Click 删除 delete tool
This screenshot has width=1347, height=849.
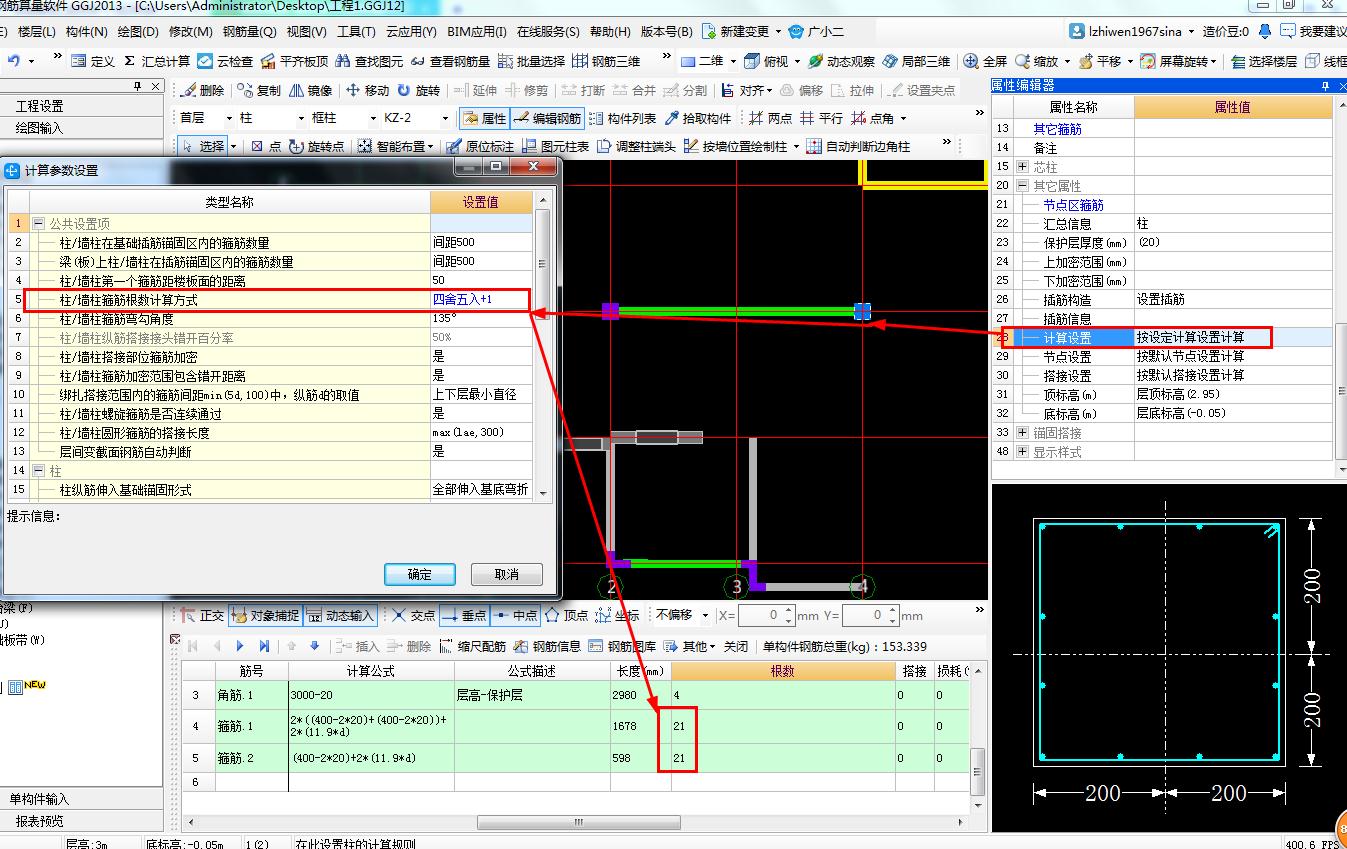pyautogui.click(x=202, y=90)
